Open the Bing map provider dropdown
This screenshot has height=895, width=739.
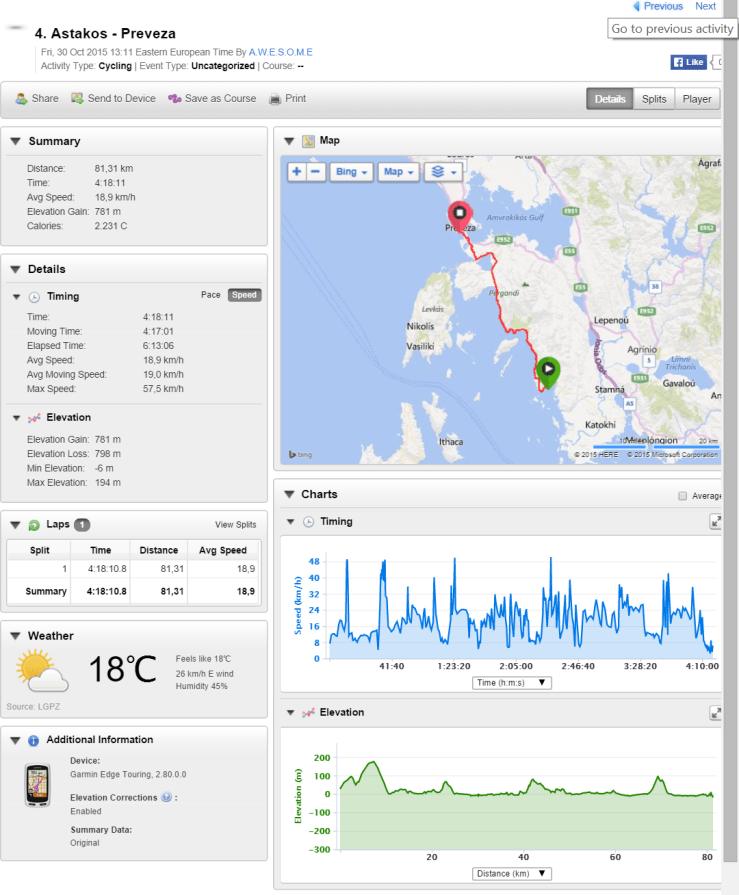(351, 172)
